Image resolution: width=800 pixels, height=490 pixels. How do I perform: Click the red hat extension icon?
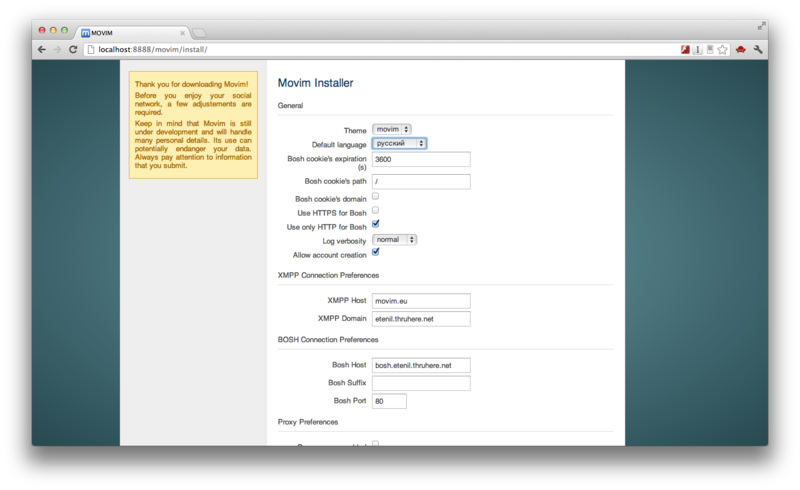[740, 50]
